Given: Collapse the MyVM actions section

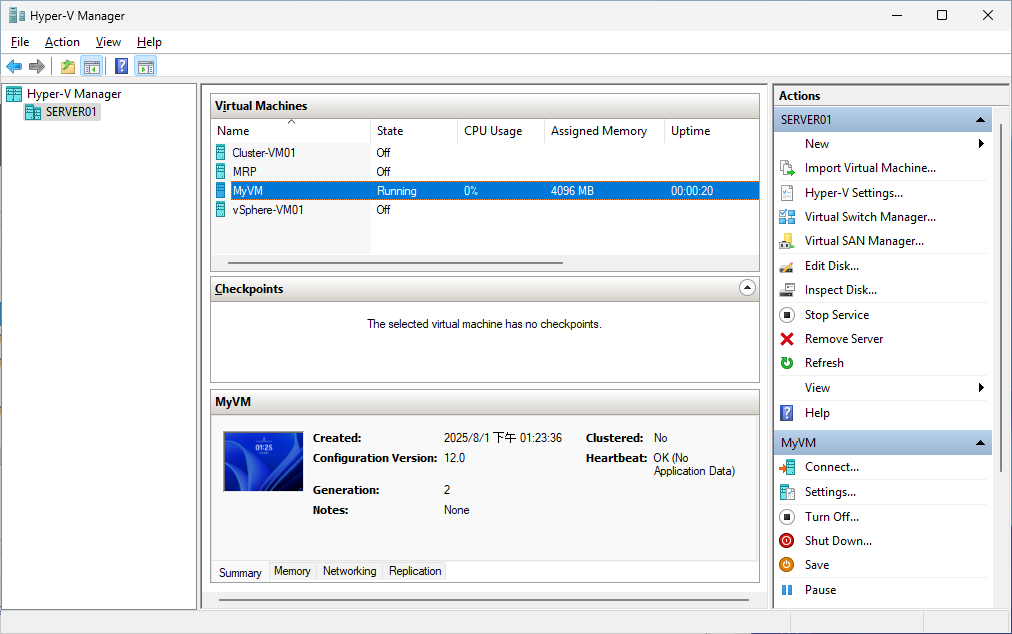Looking at the screenshot, I should [981, 443].
